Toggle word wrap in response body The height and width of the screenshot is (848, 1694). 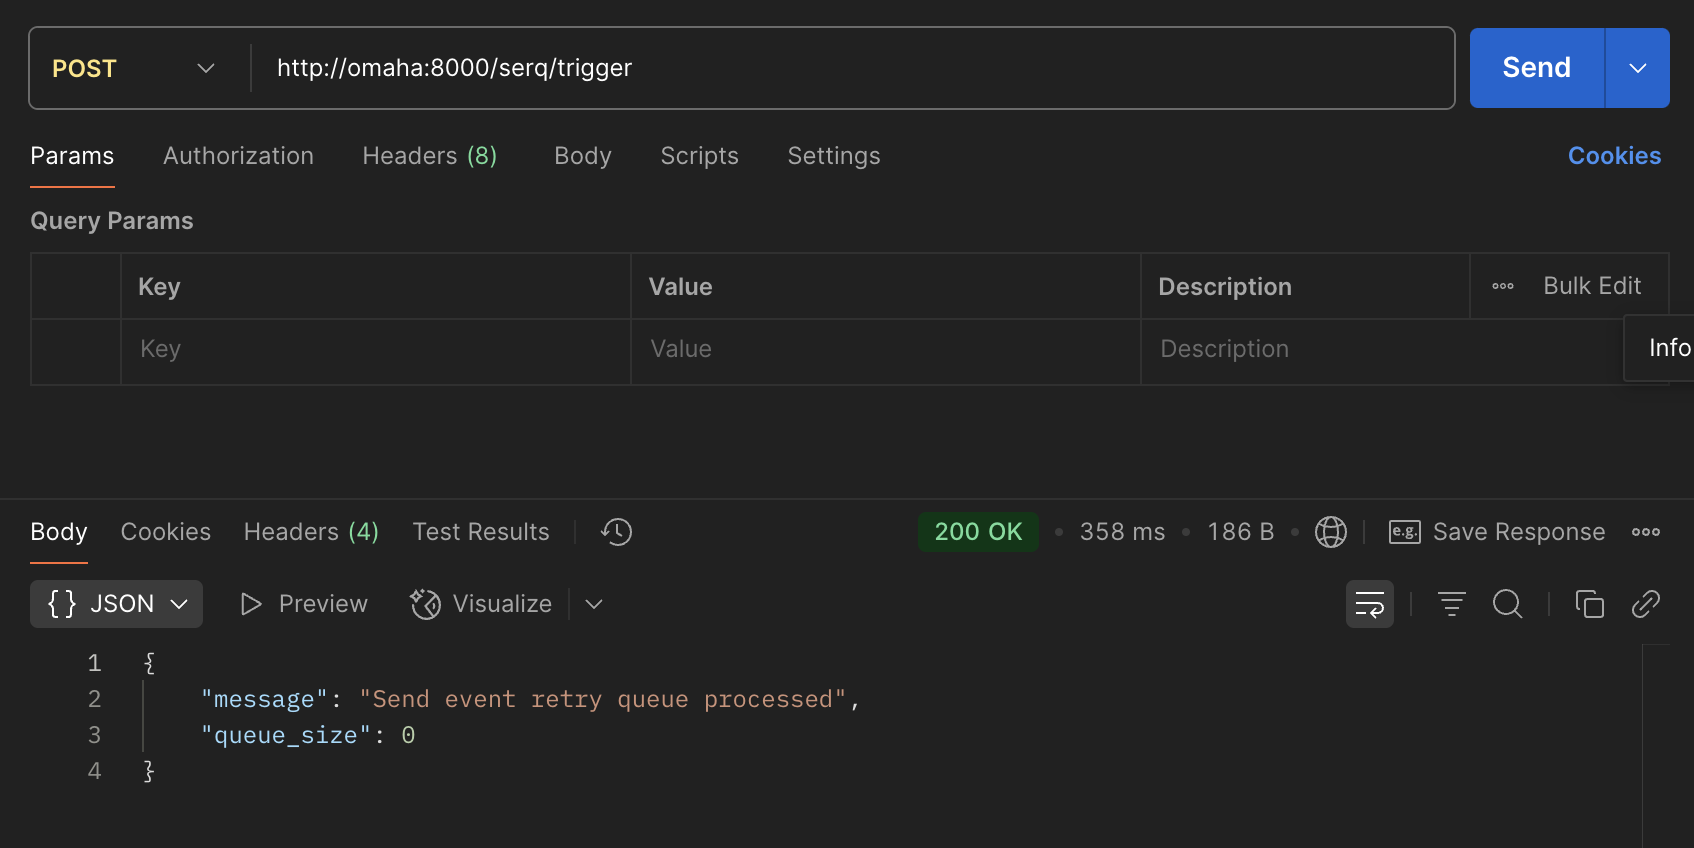[x=1369, y=604]
